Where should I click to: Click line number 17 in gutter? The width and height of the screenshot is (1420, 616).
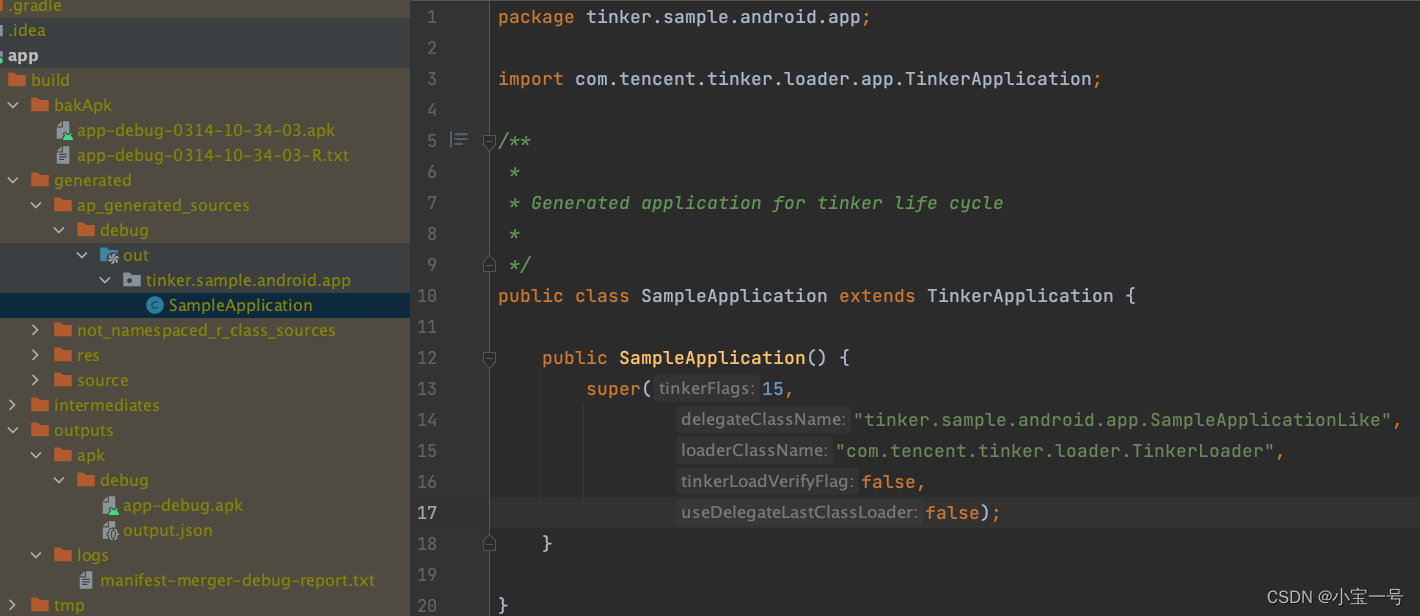coord(427,513)
